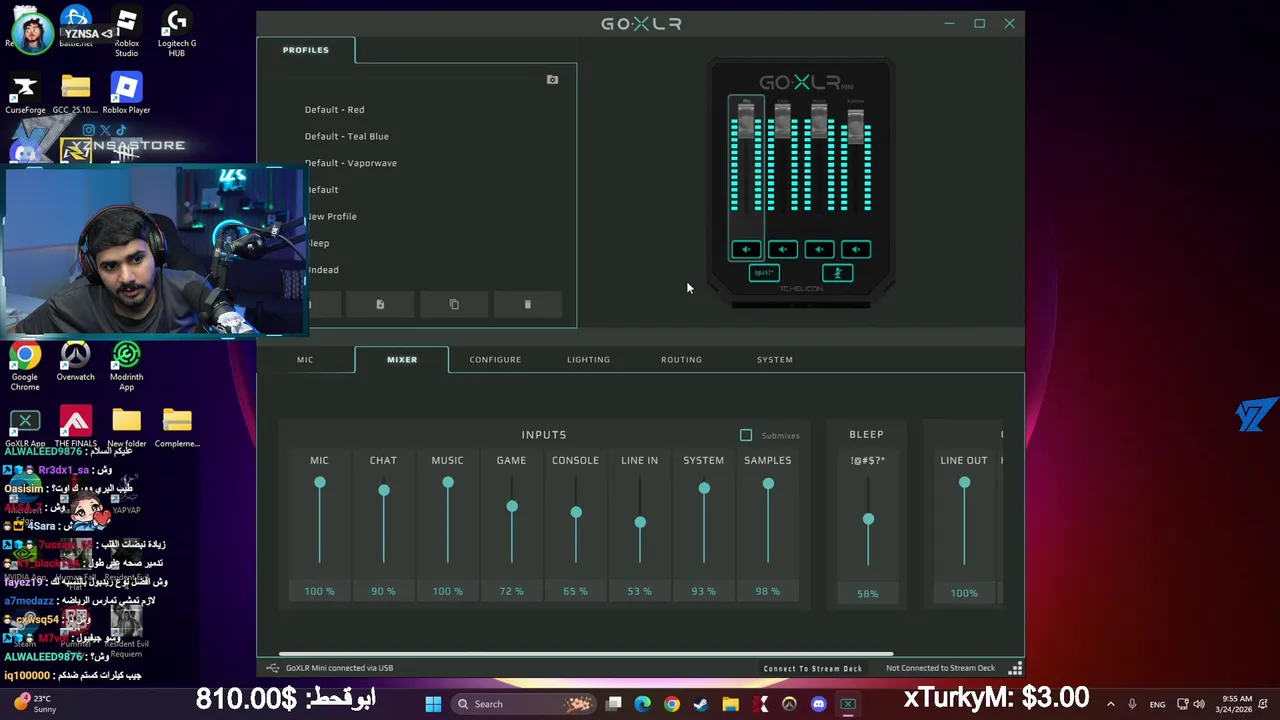Click the copy profile icon
The width and height of the screenshot is (1280, 720).
454,304
